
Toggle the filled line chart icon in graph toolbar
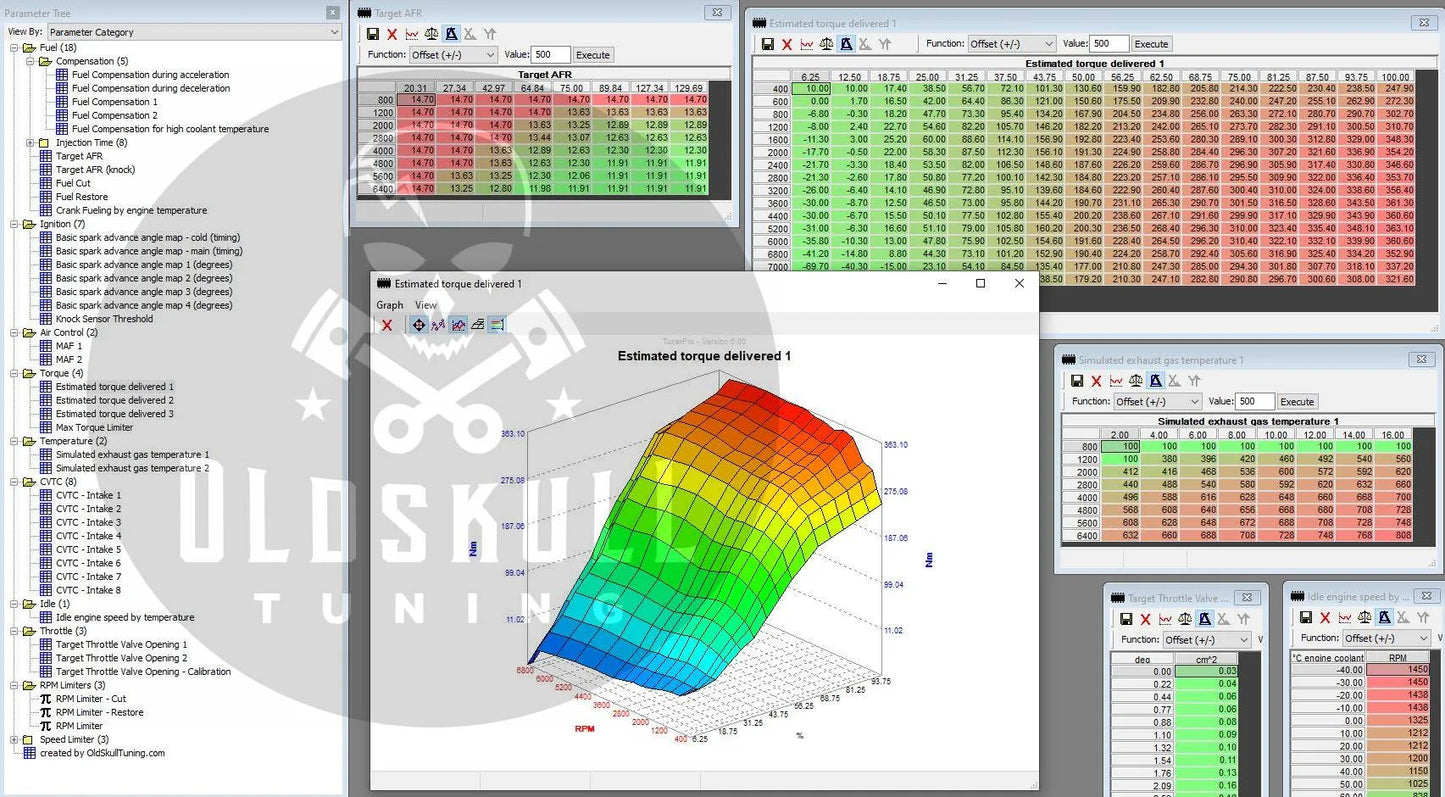click(x=458, y=325)
